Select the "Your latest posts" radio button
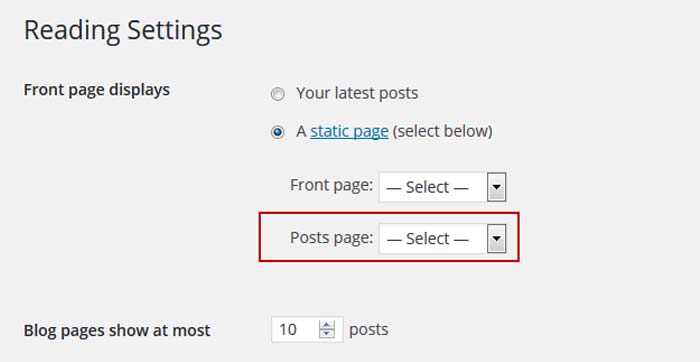Screen dimensions: 700x362 coord(278,94)
